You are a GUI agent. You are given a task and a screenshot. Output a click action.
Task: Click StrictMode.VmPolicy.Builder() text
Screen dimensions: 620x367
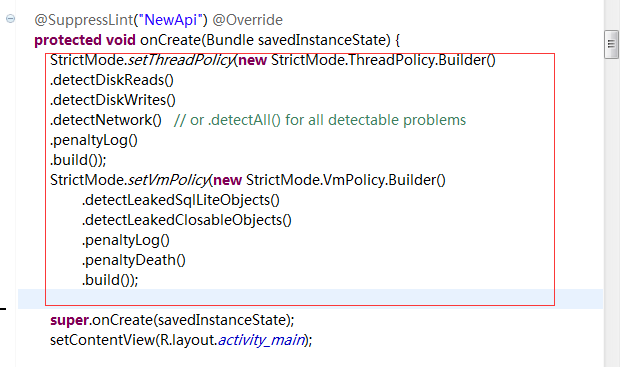[346, 180]
